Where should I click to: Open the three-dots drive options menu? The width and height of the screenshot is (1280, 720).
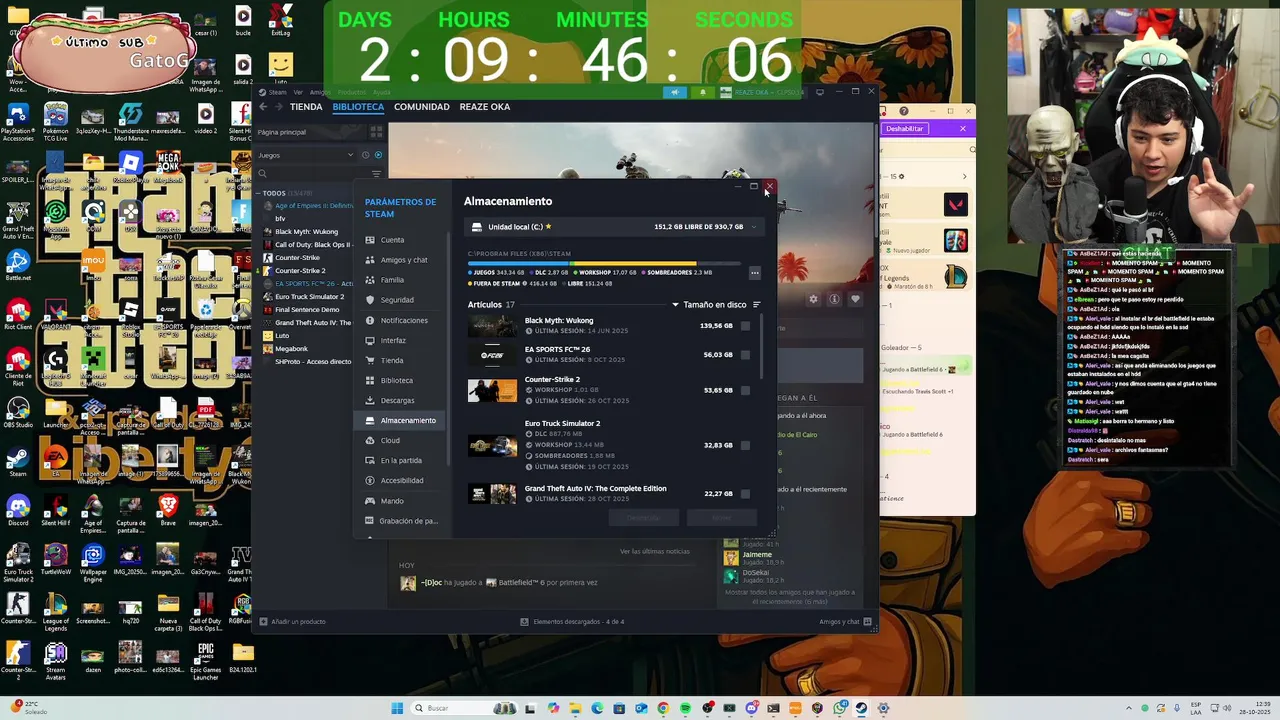(755, 273)
